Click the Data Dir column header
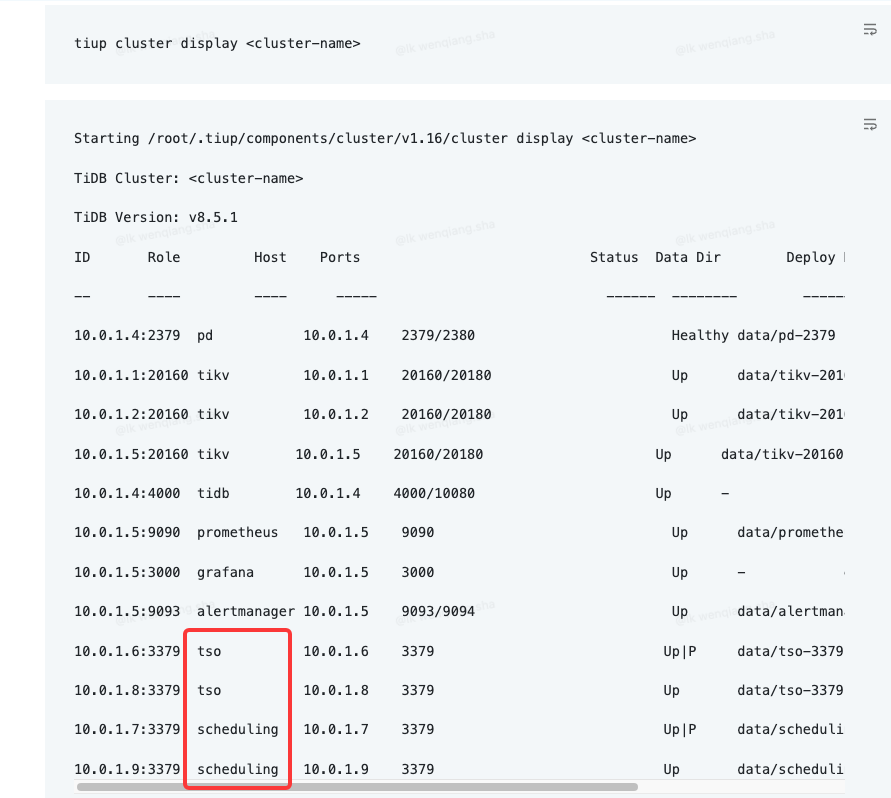 pos(688,257)
